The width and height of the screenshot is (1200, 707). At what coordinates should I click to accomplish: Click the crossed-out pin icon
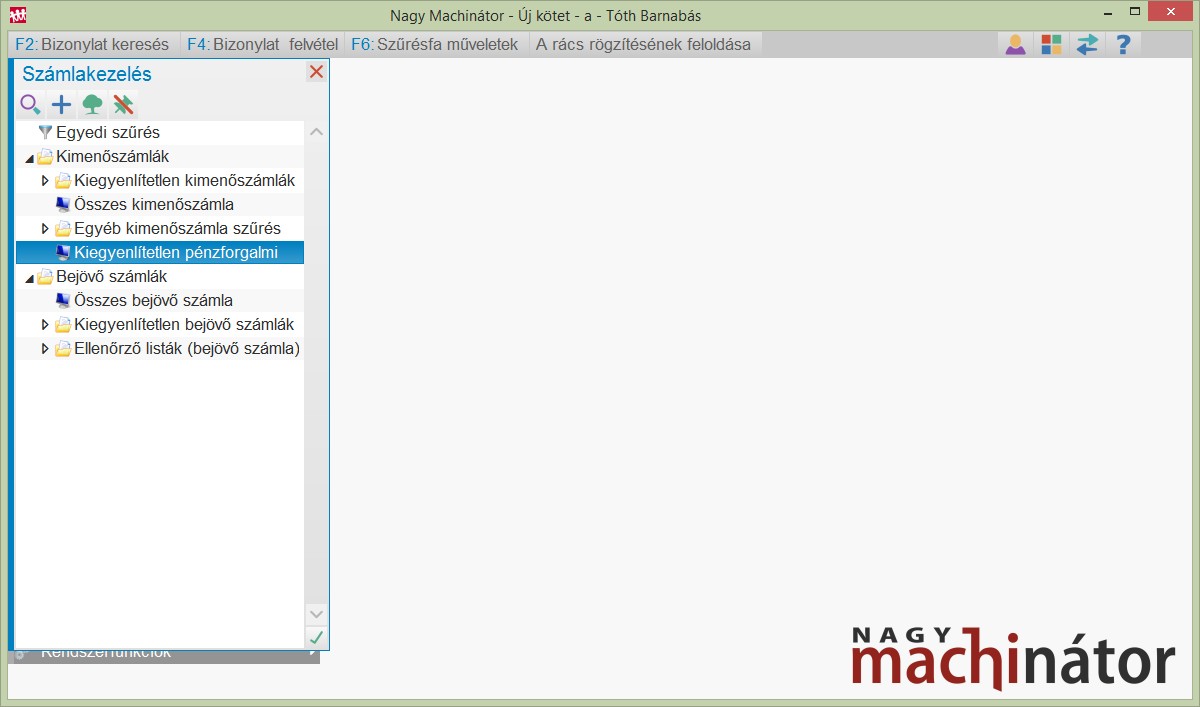click(x=123, y=104)
